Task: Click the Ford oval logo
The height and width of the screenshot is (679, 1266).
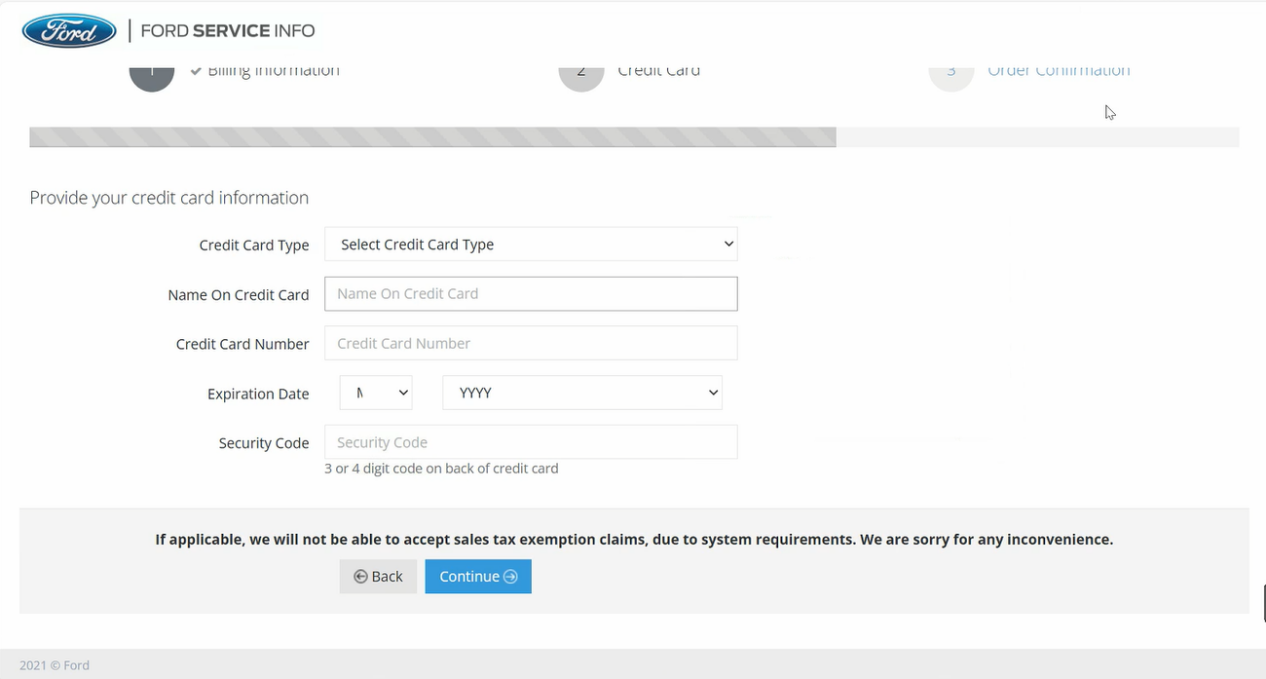Action: point(69,31)
